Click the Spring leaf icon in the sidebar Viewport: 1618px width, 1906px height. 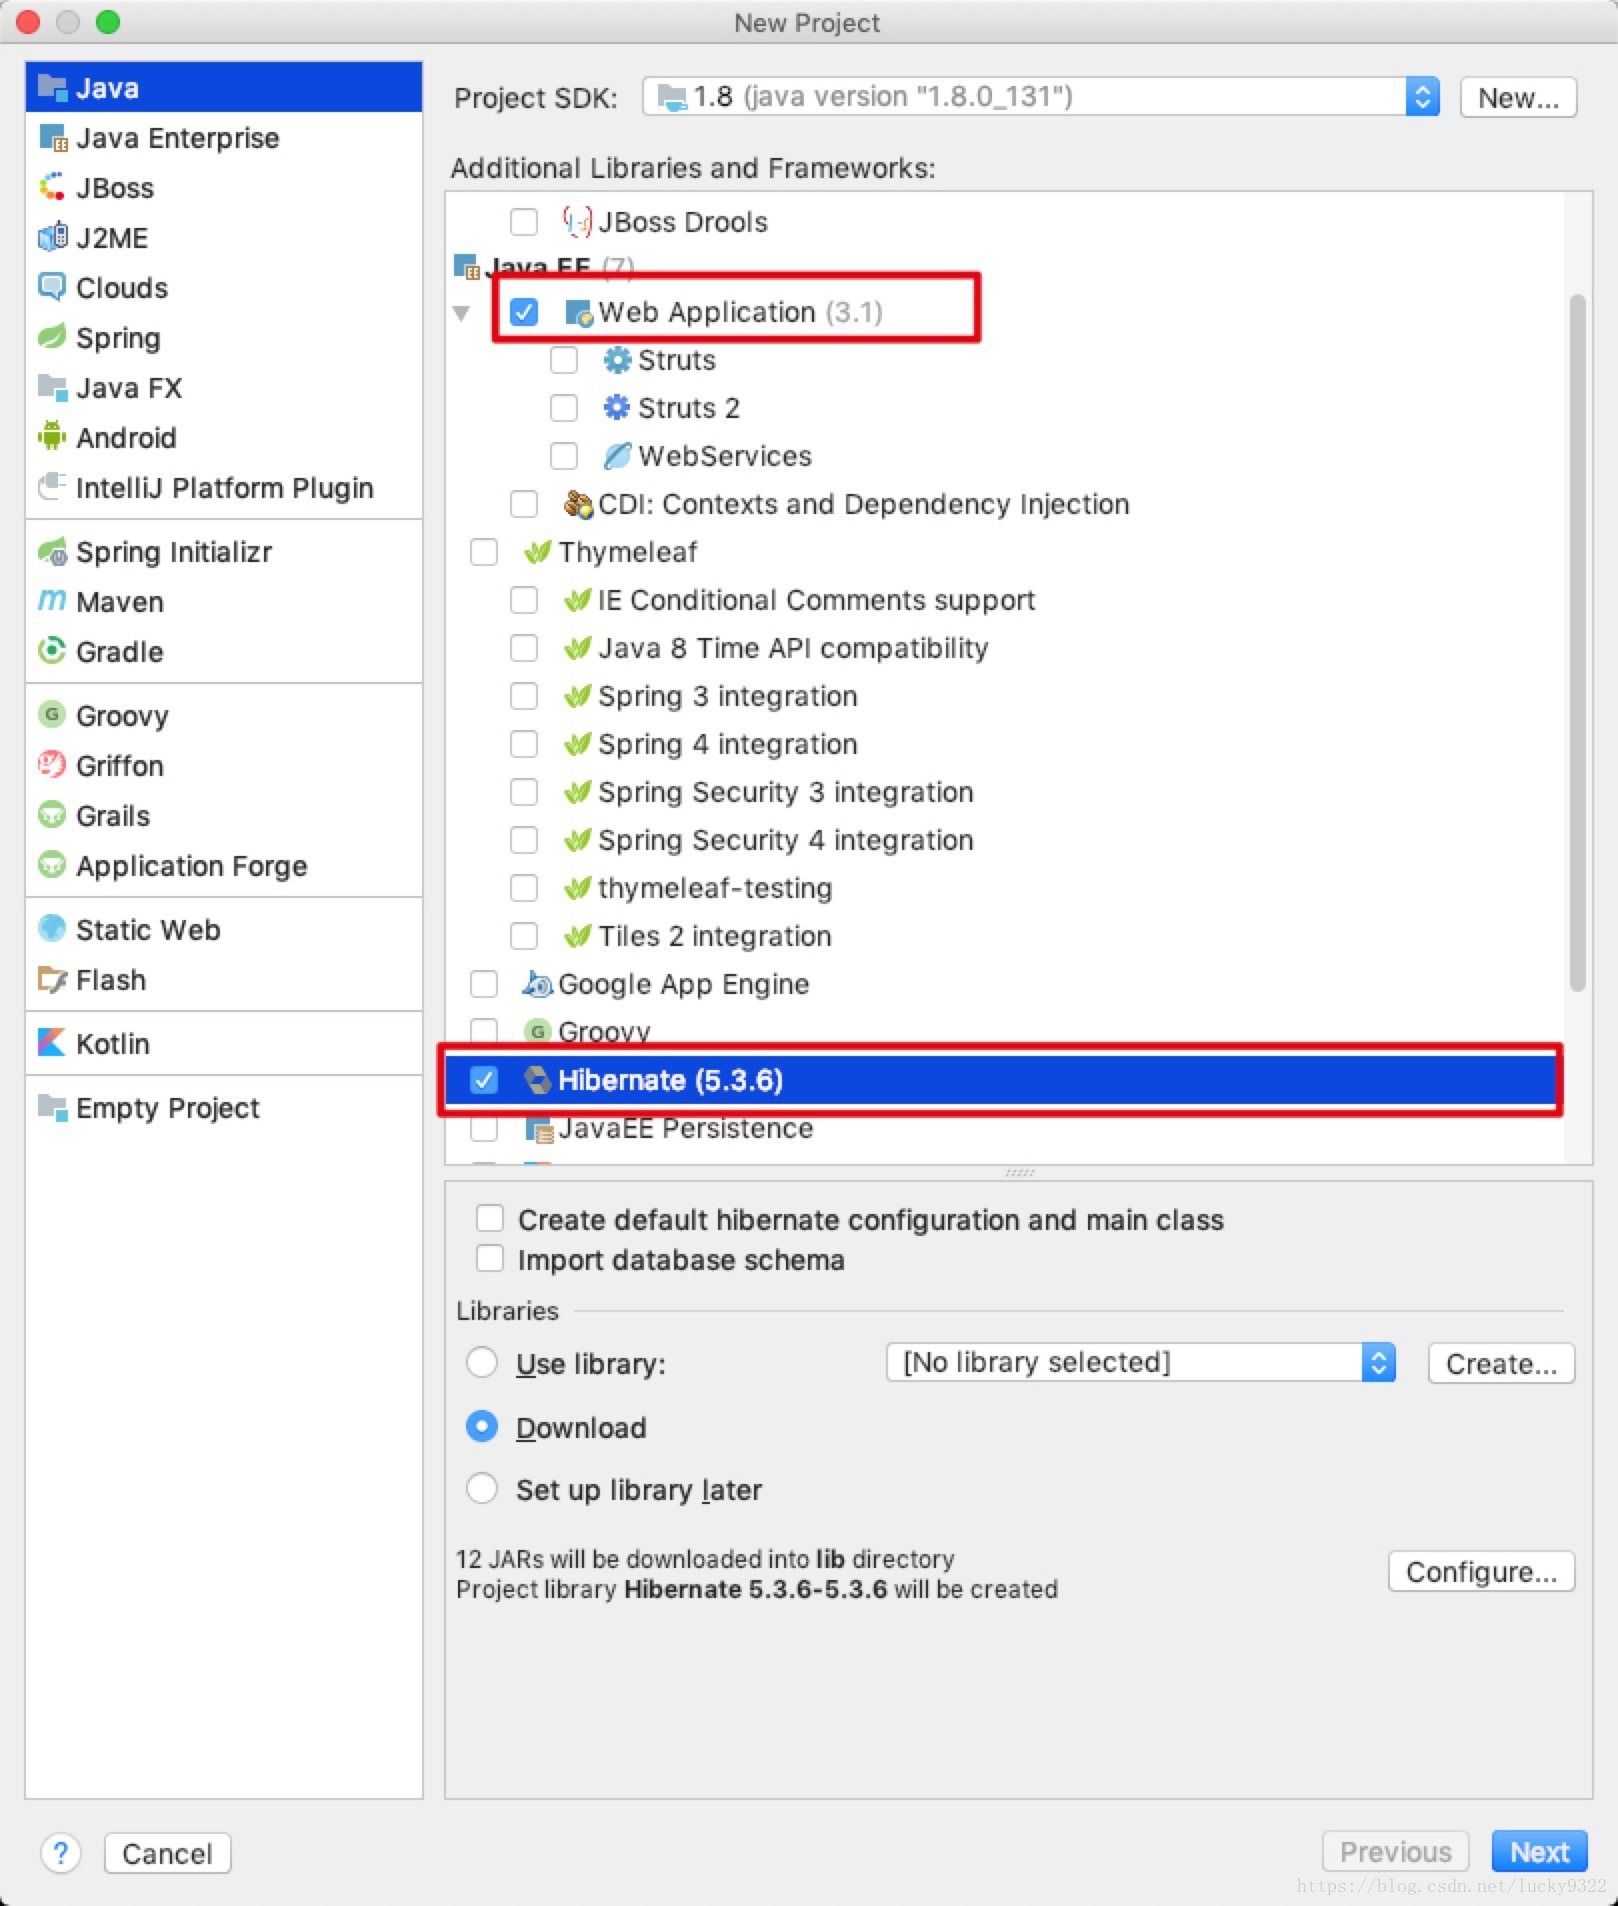click(52, 338)
